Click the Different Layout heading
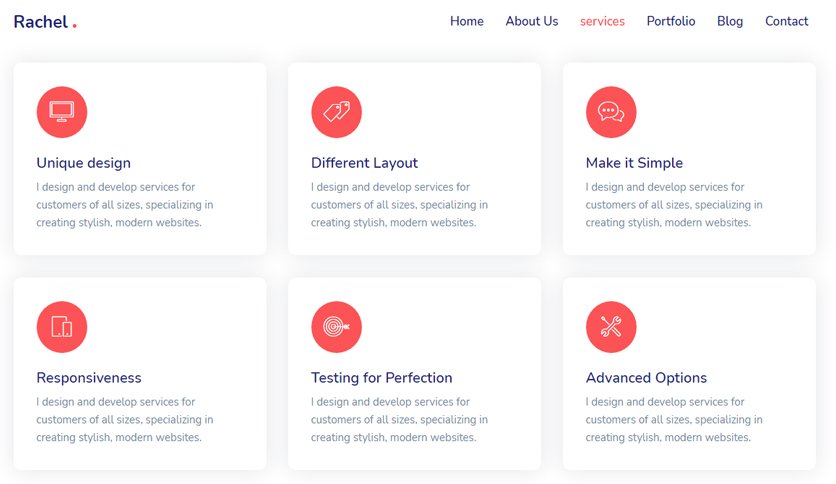 tap(365, 163)
